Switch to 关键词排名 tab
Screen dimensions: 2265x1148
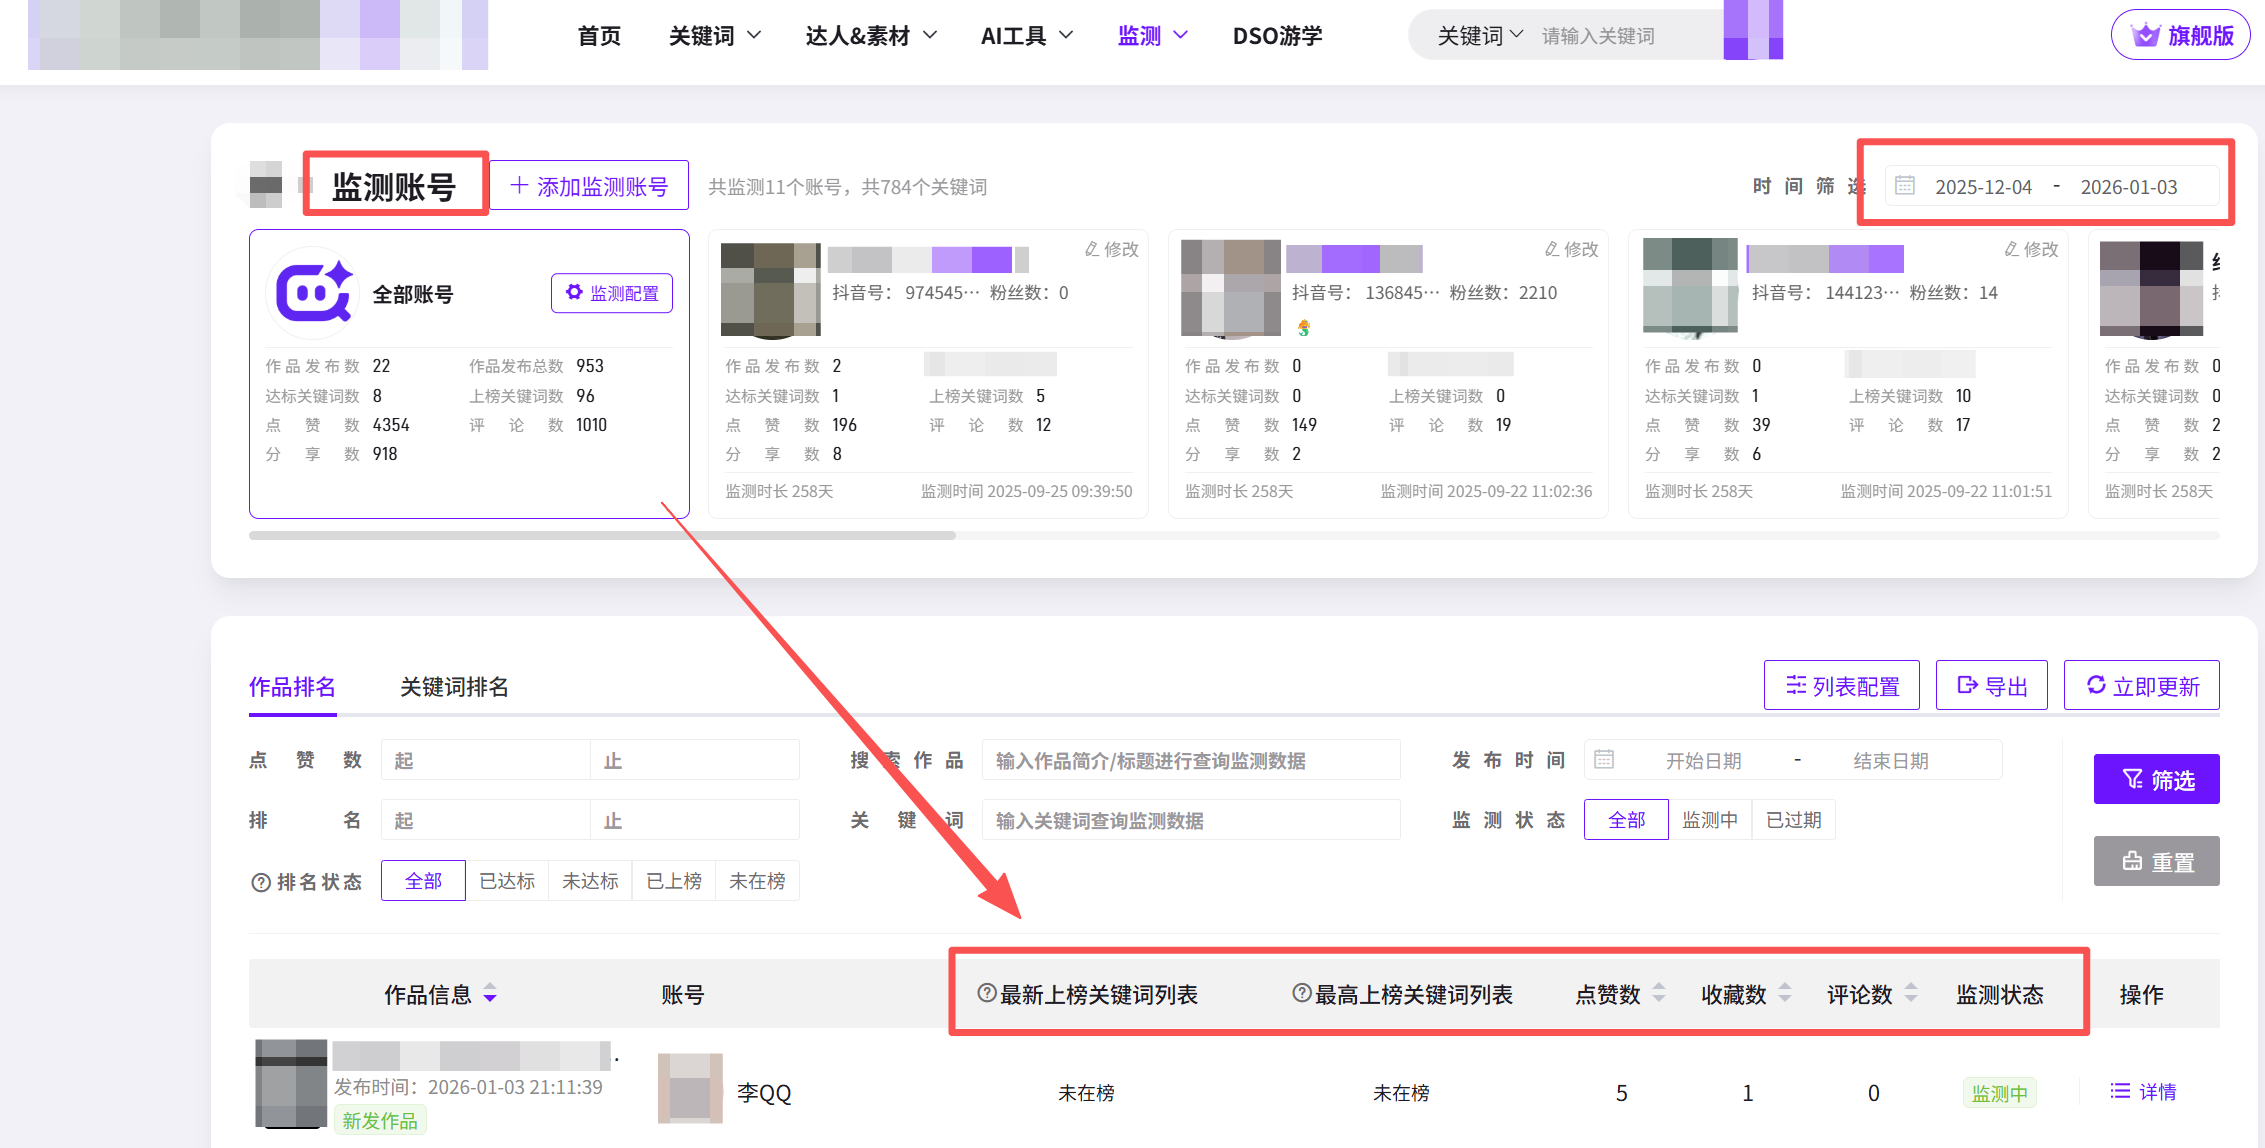click(454, 687)
